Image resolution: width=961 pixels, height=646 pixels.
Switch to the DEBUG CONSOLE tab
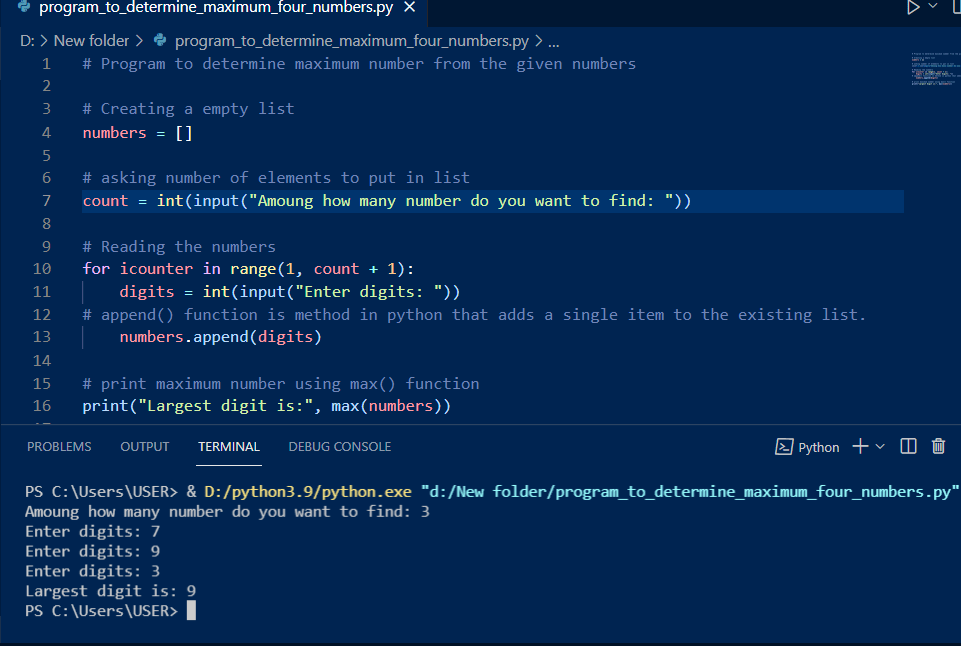click(339, 446)
